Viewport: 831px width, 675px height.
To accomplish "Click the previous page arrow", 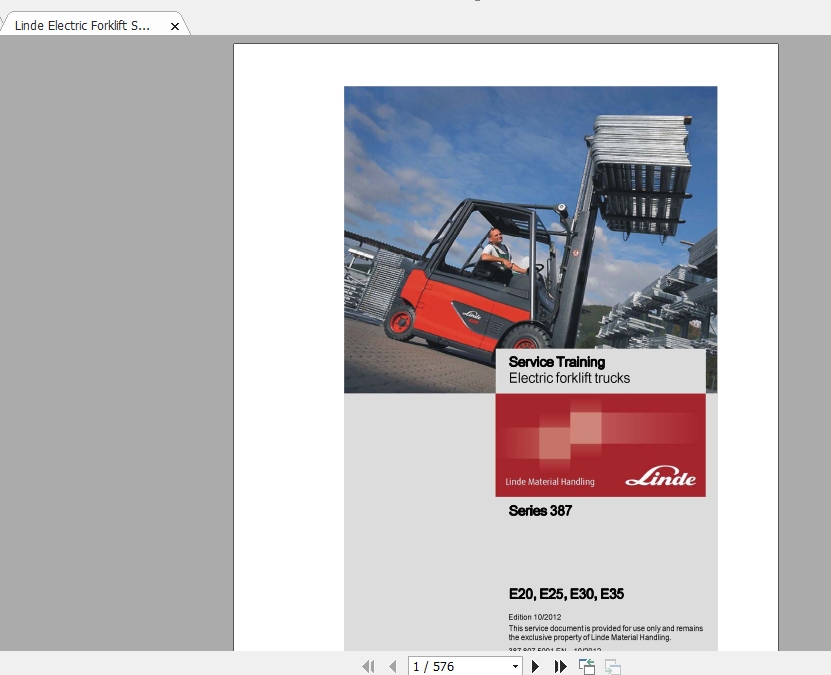I will pos(392,666).
